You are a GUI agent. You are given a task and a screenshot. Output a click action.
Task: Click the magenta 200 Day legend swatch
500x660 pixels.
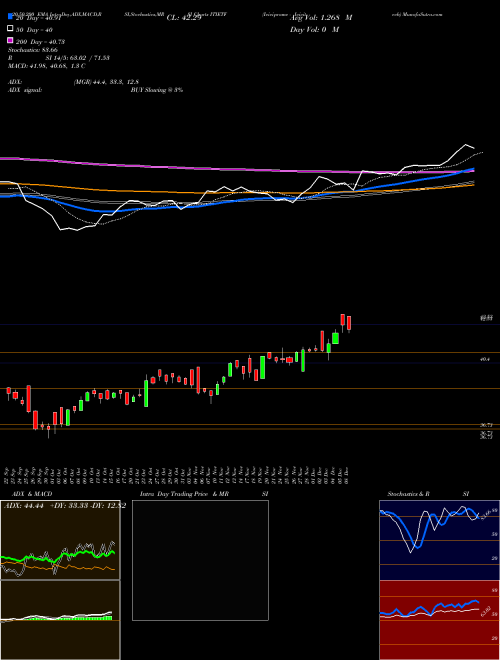pyautogui.click(x=10, y=41)
